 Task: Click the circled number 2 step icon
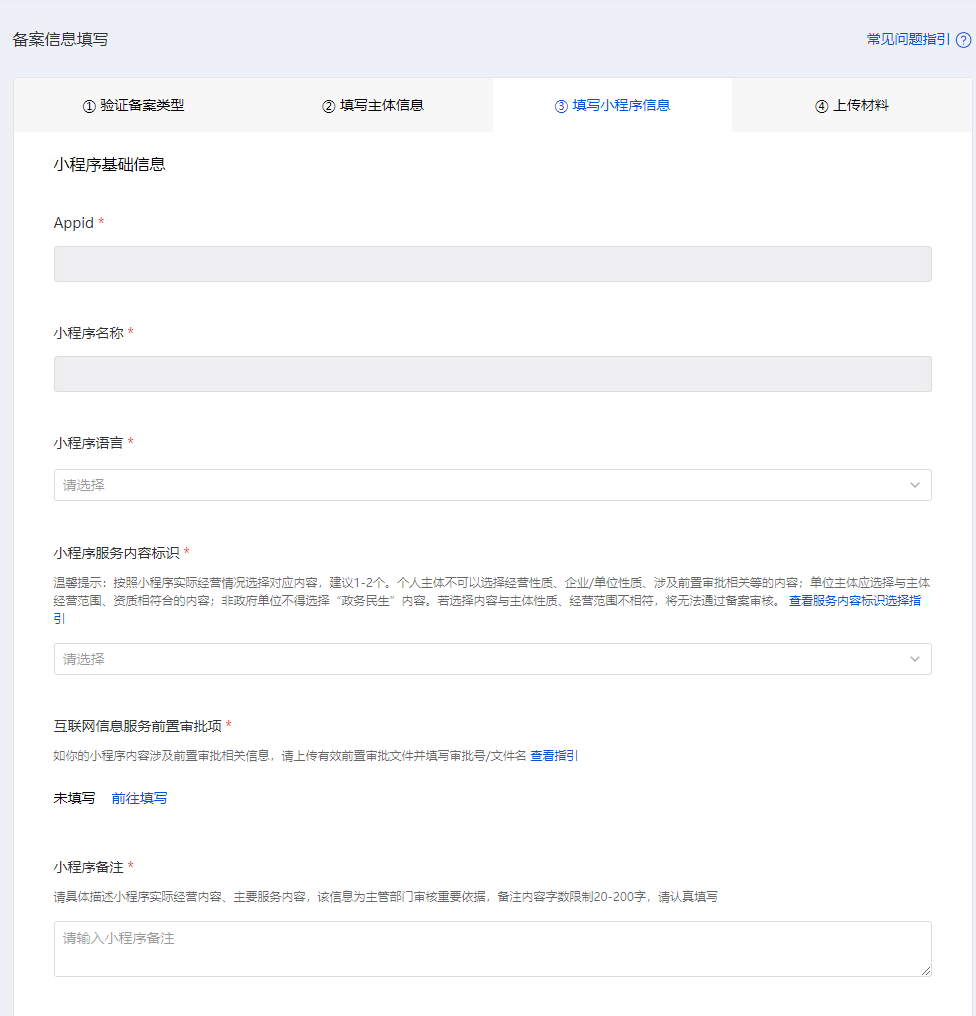[x=328, y=106]
